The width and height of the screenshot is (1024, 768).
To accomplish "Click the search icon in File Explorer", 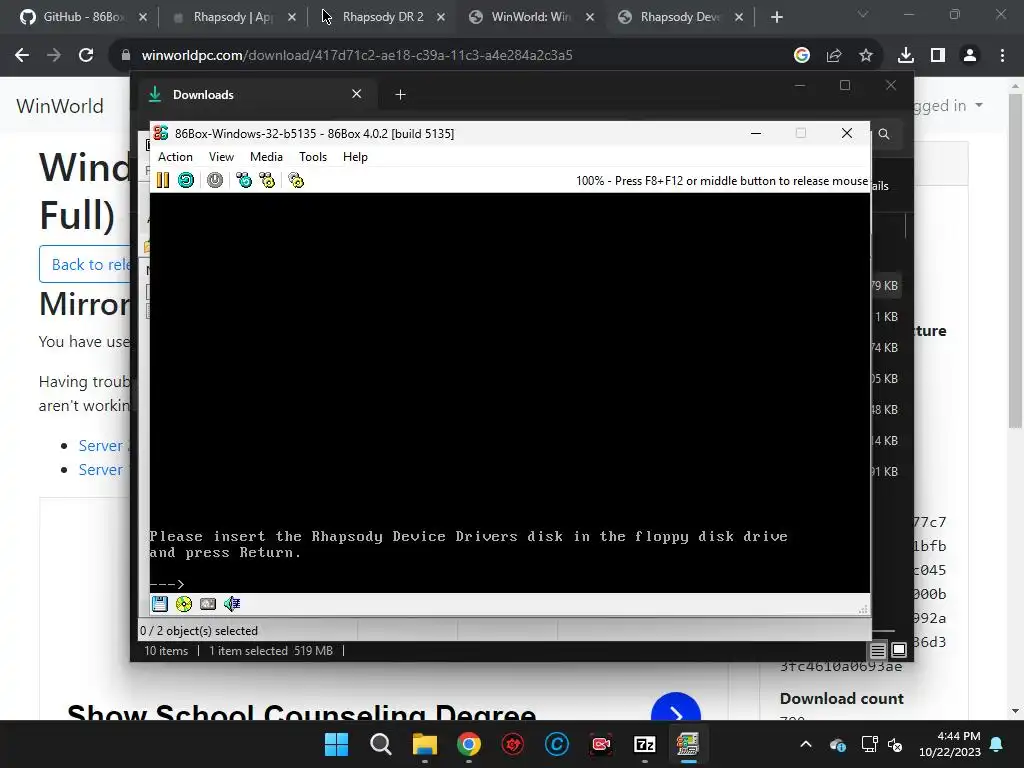I will tap(884, 134).
